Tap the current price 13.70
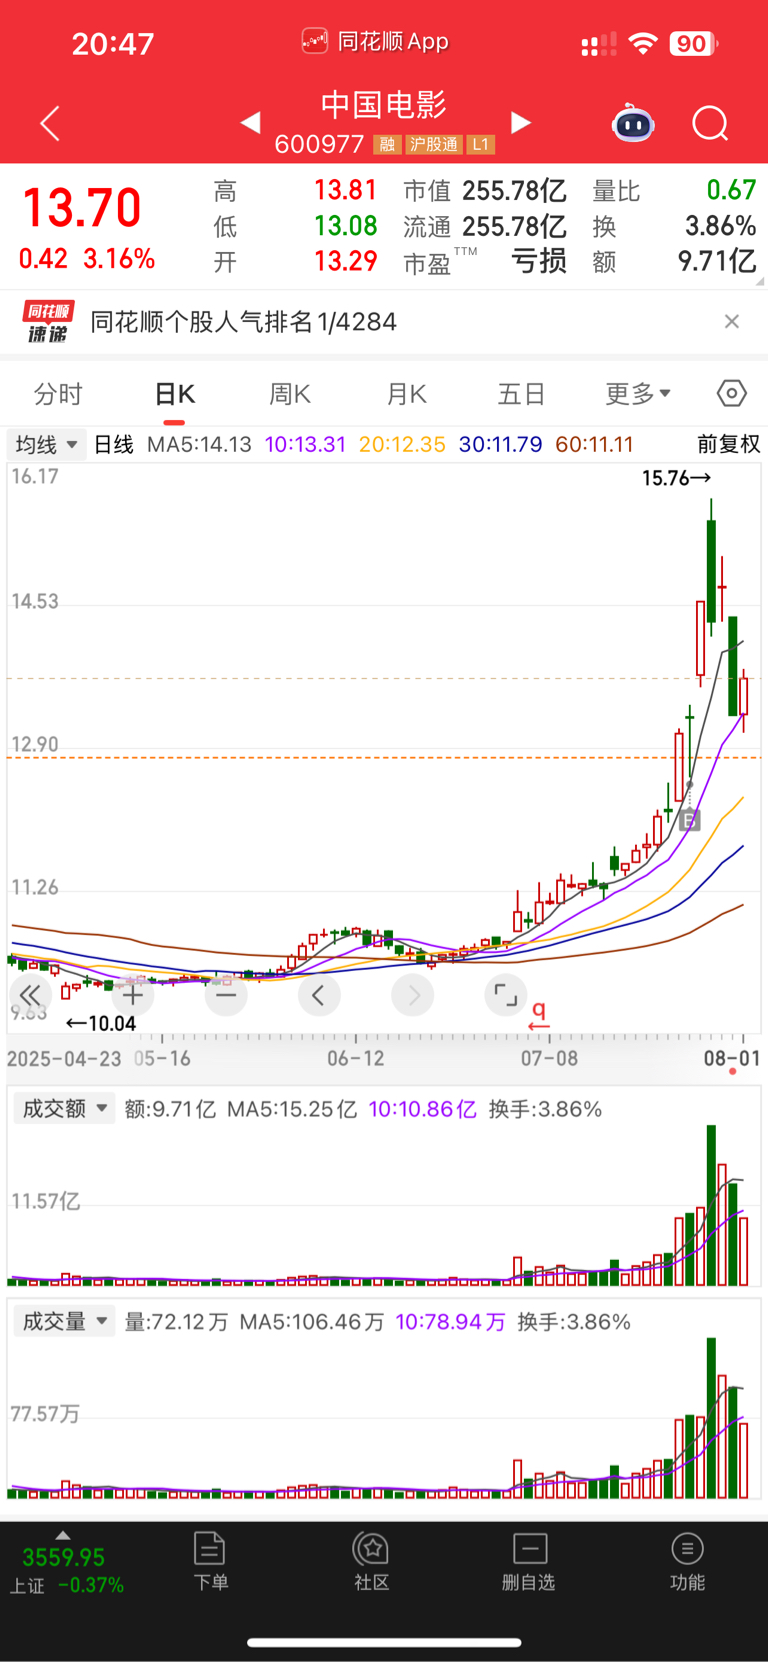The height and width of the screenshot is (1662, 768). tap(82, 208)
